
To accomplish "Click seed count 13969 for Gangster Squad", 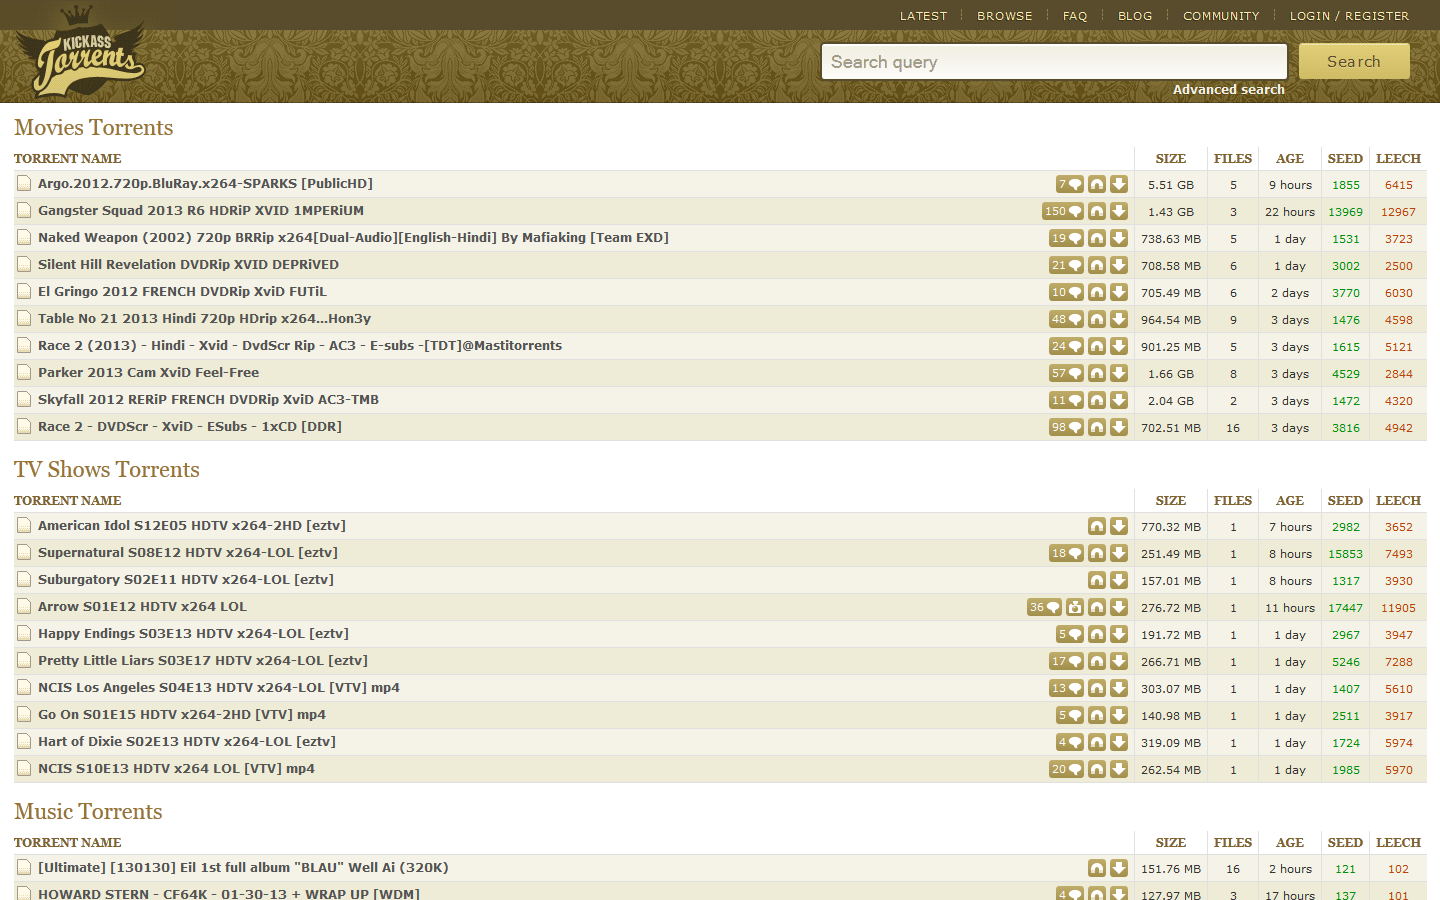I will tap(1345, 212).
